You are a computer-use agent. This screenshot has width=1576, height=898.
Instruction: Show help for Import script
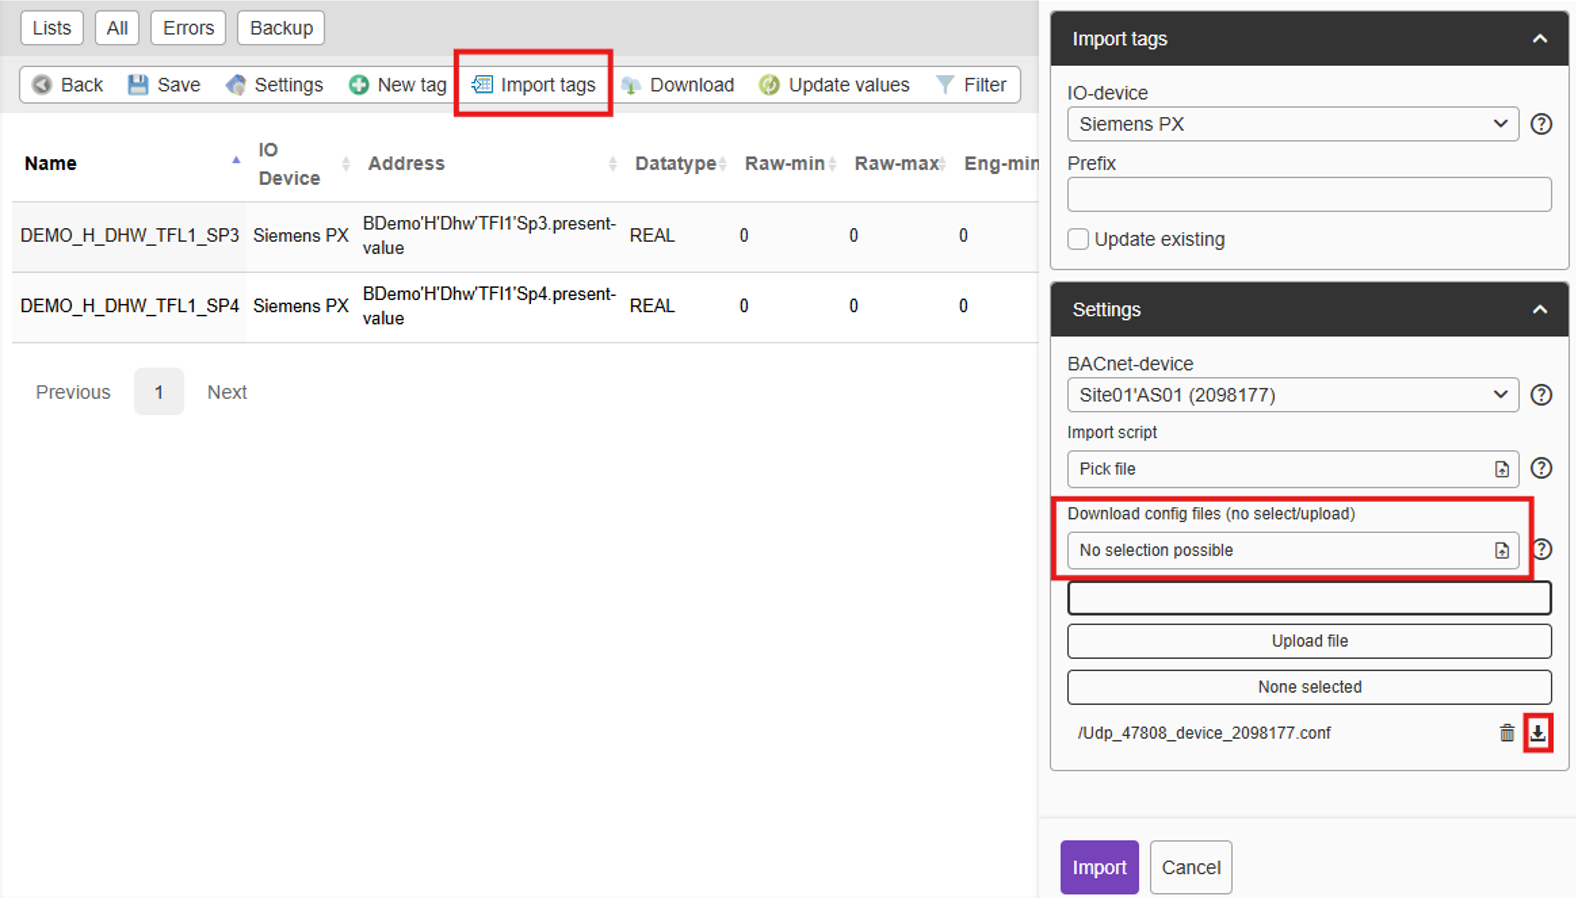pyautogui.click(x=1541, y=468)
